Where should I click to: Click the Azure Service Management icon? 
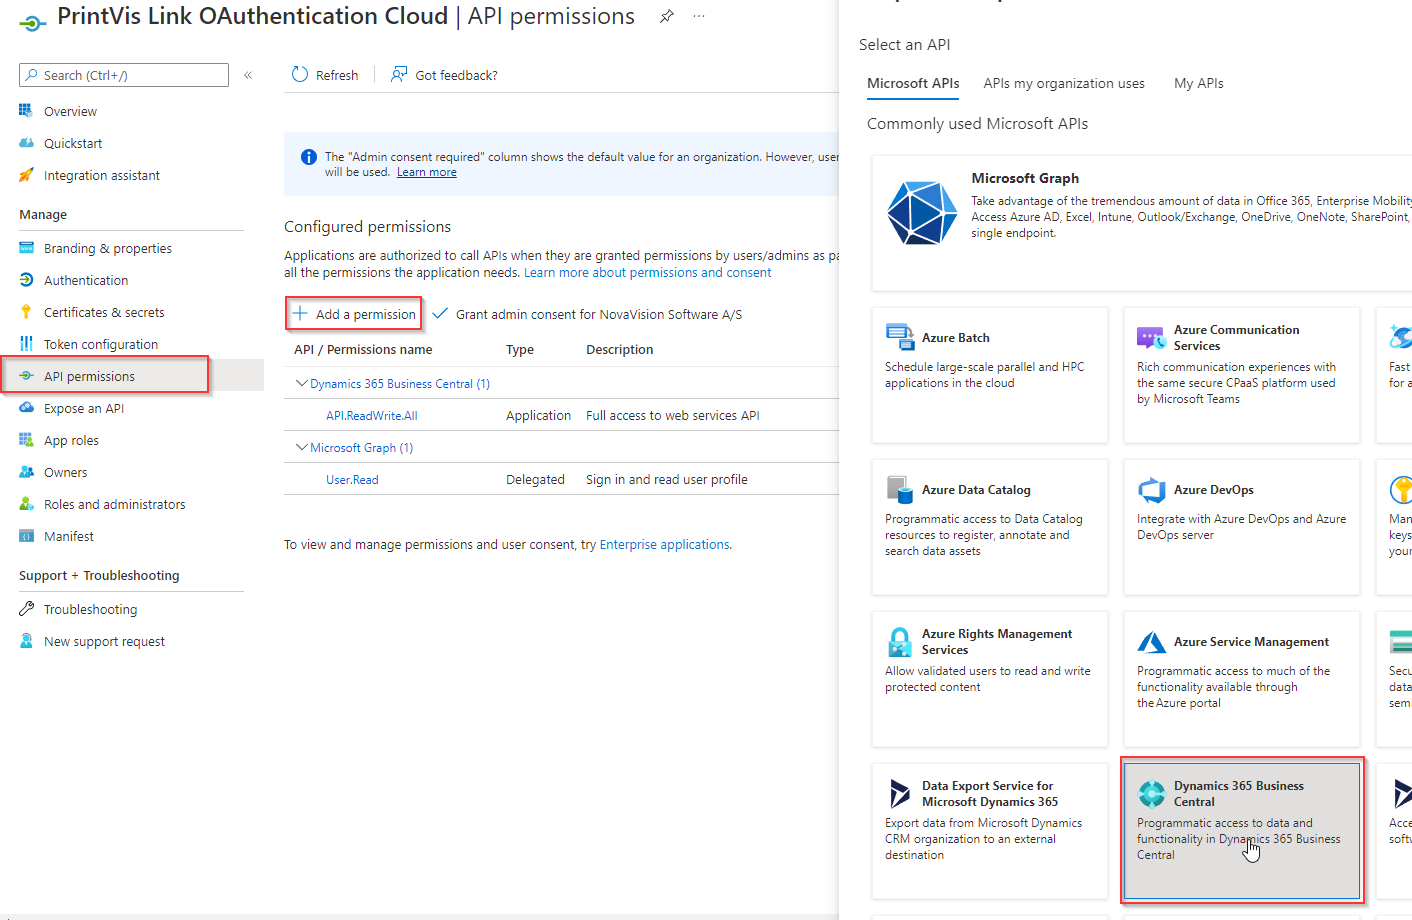point(1151,642)
